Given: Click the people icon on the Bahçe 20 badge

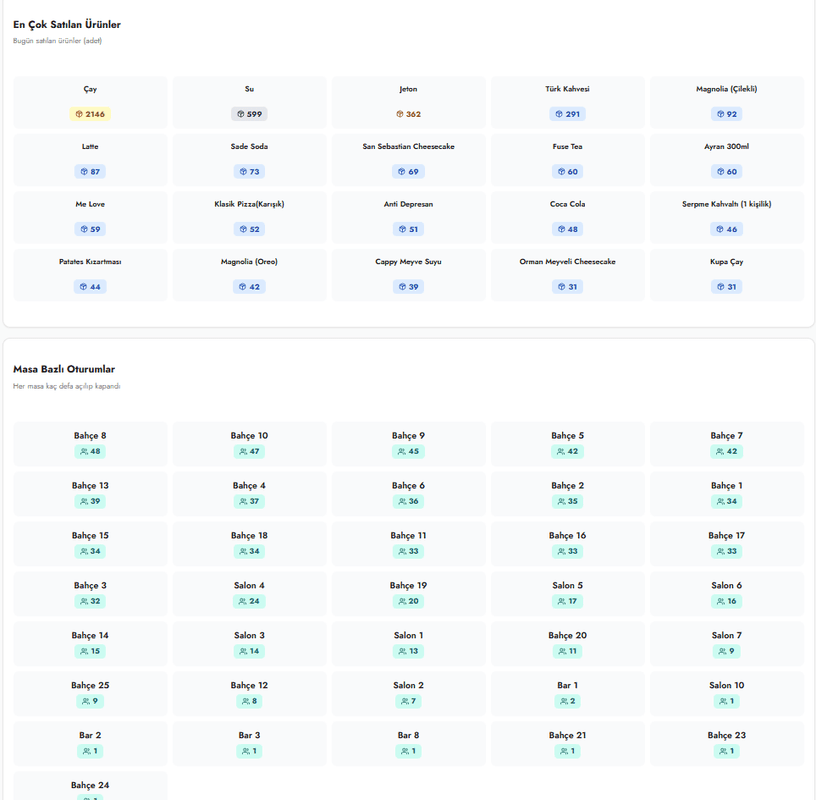Looking at the screenshot, I should pyautogui.click(x=562, y=652).
